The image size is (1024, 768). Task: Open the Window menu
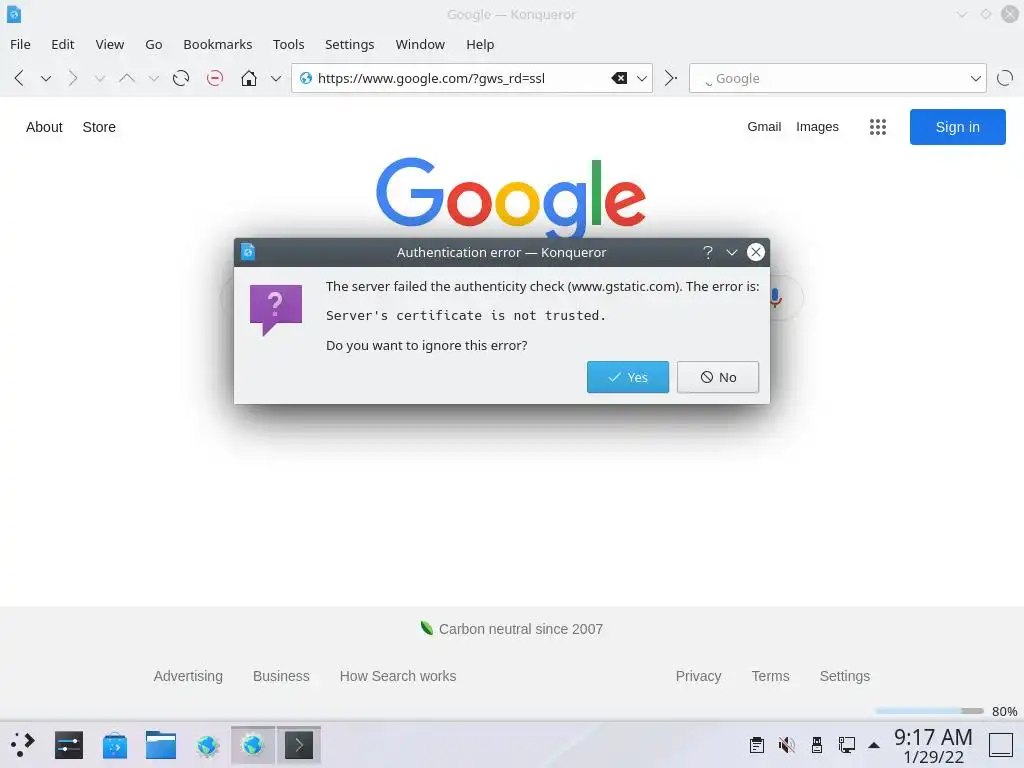(x=420, y=44)
